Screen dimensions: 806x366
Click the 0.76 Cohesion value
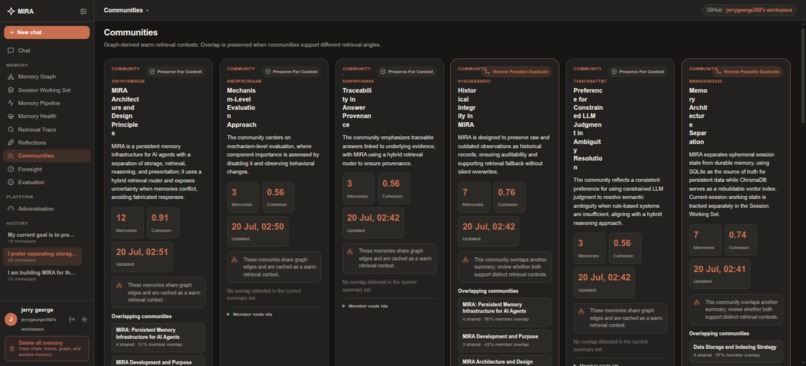506,192
